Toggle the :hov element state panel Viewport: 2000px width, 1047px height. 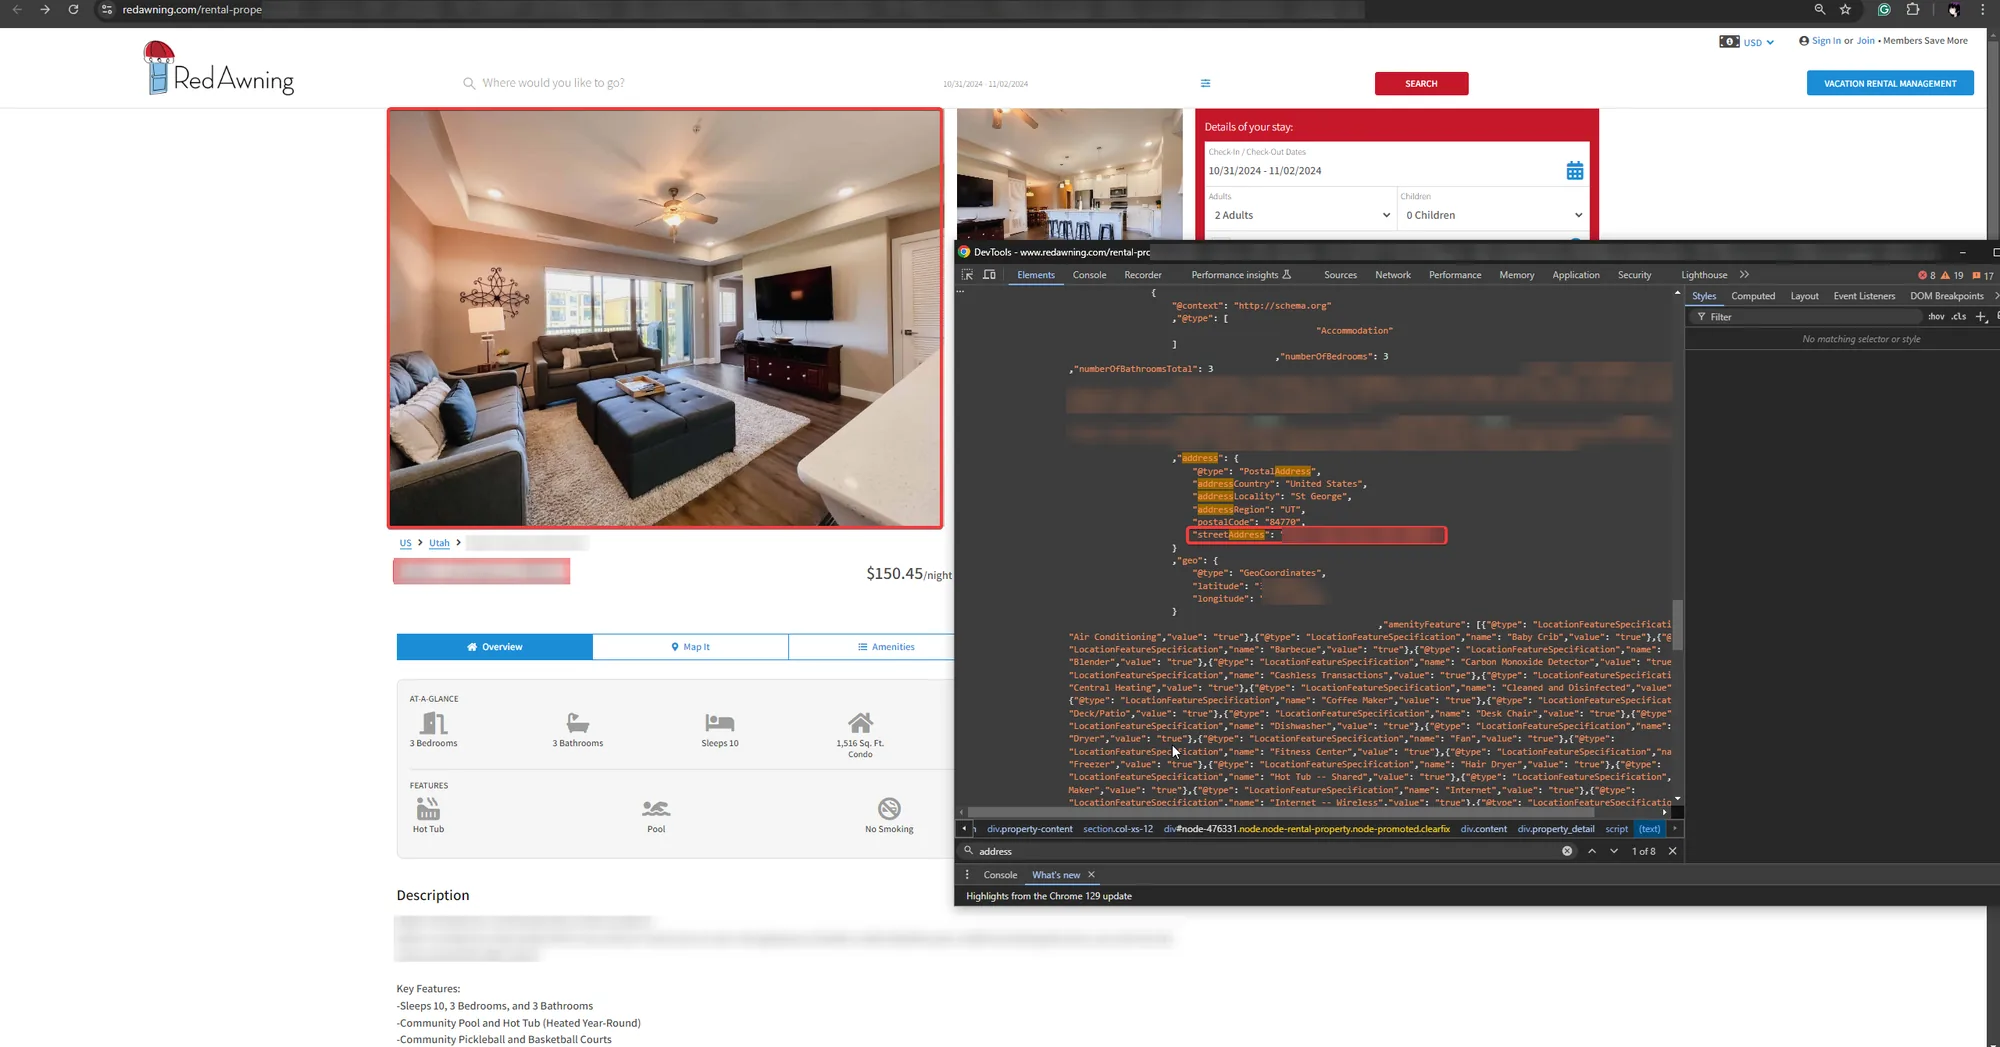(1936, 317)
